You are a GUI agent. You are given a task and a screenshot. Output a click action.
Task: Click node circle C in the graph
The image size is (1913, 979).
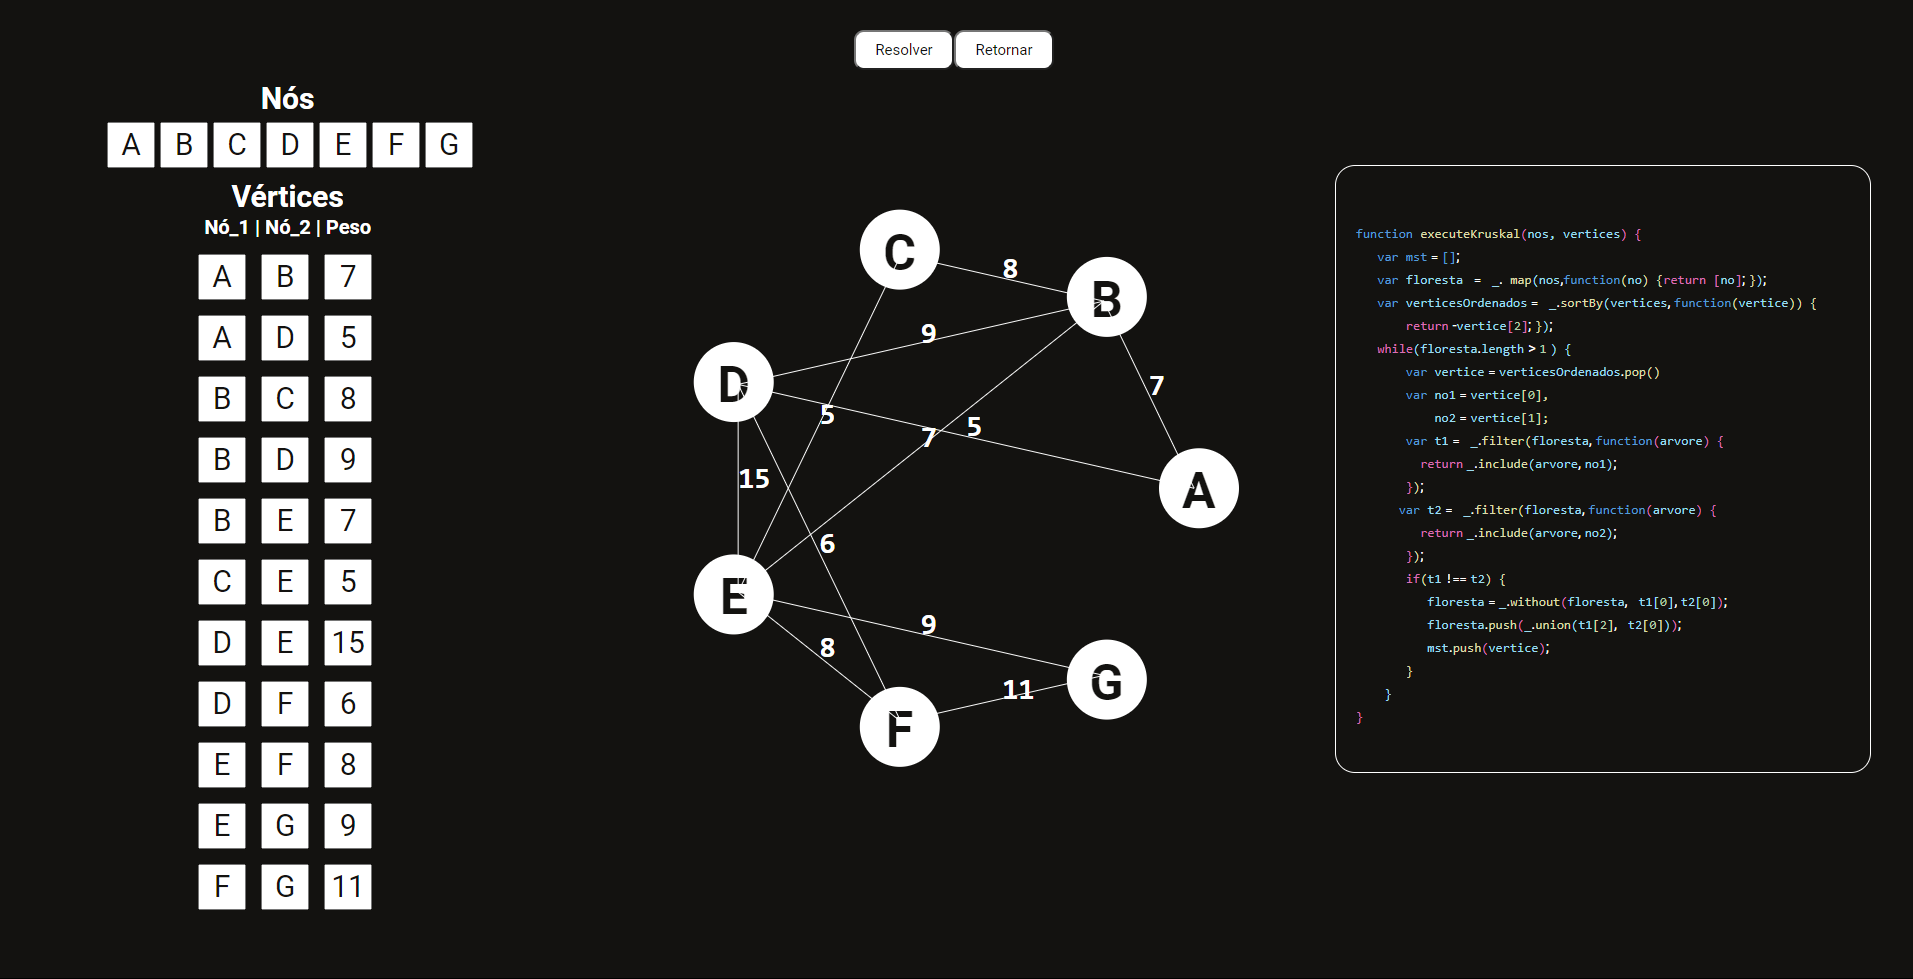pos(899,249)
